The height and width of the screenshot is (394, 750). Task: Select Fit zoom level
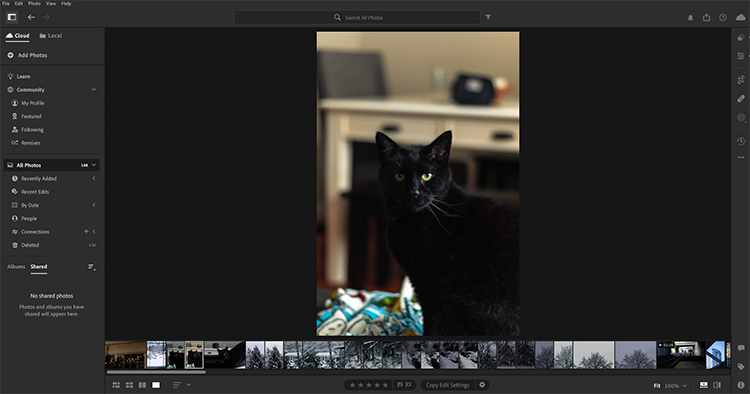point(657,385)
